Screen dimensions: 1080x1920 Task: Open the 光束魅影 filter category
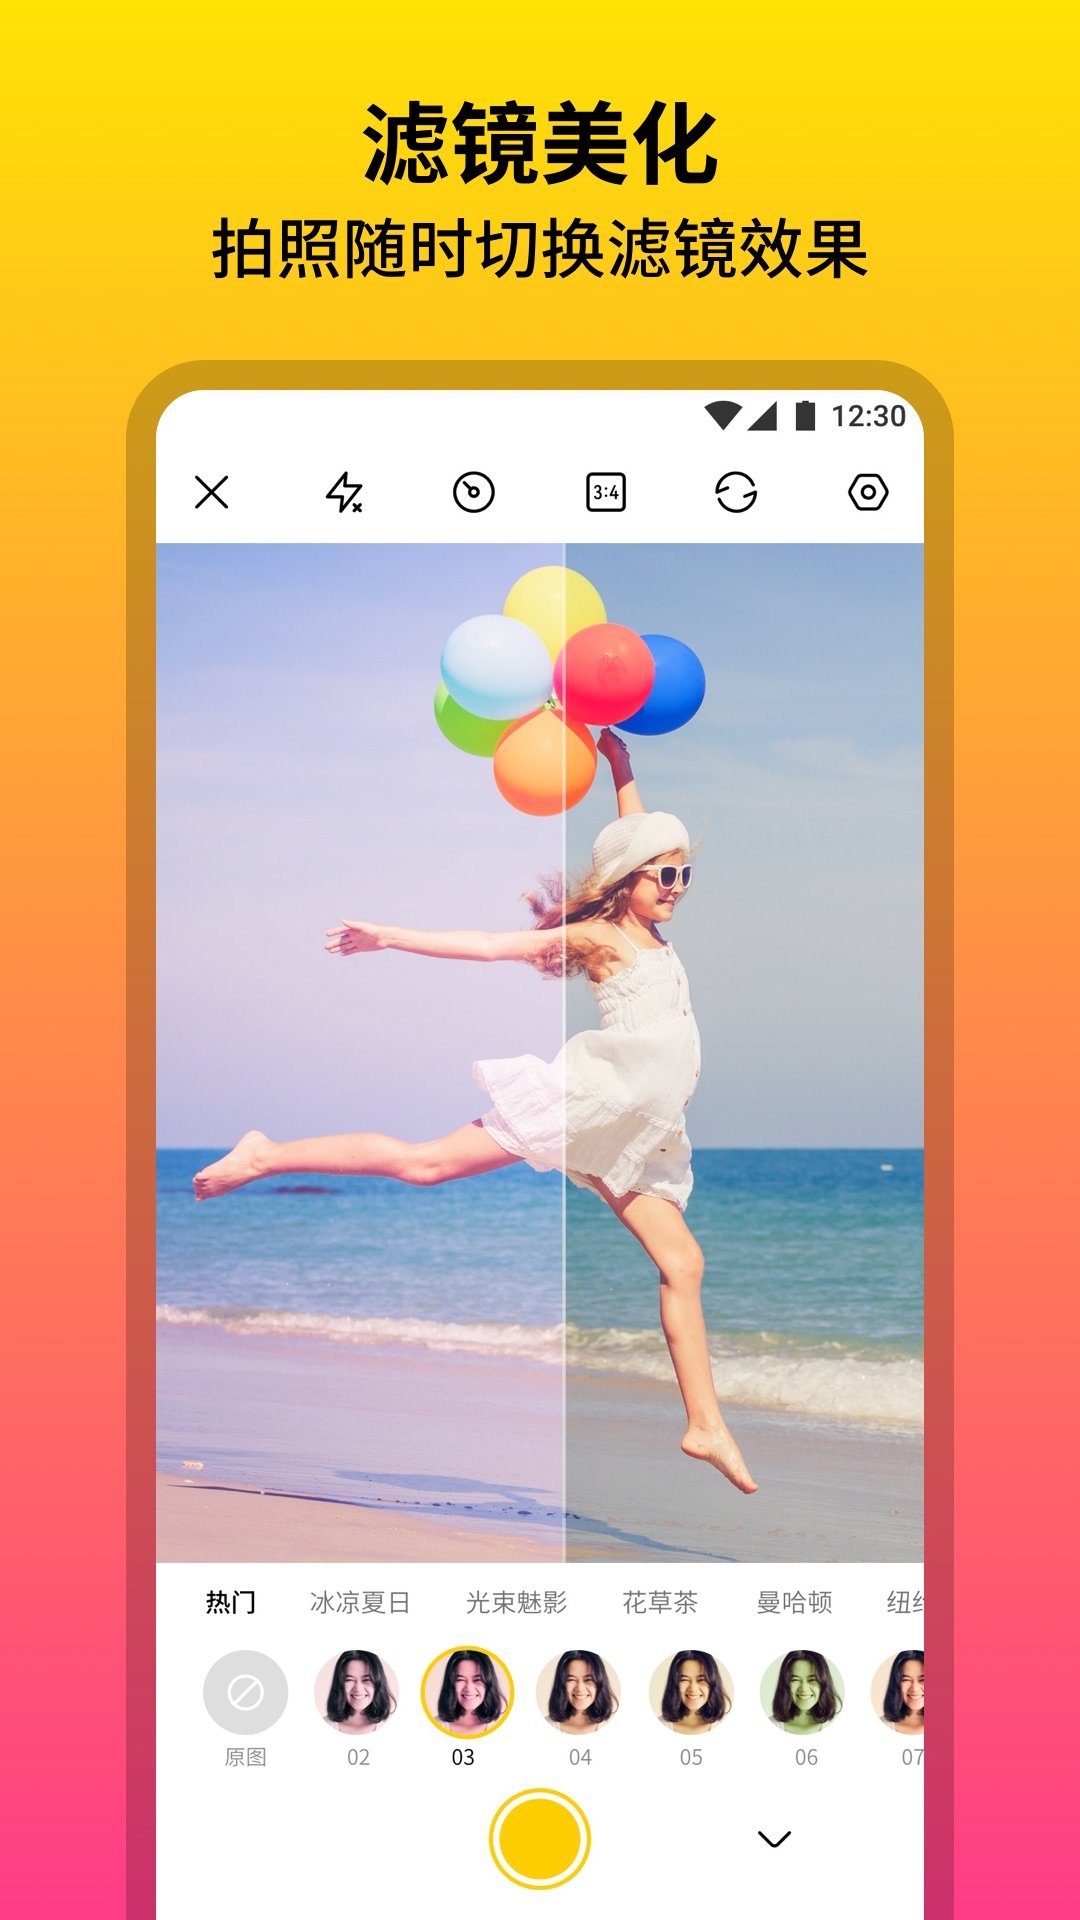[516, 1603]
